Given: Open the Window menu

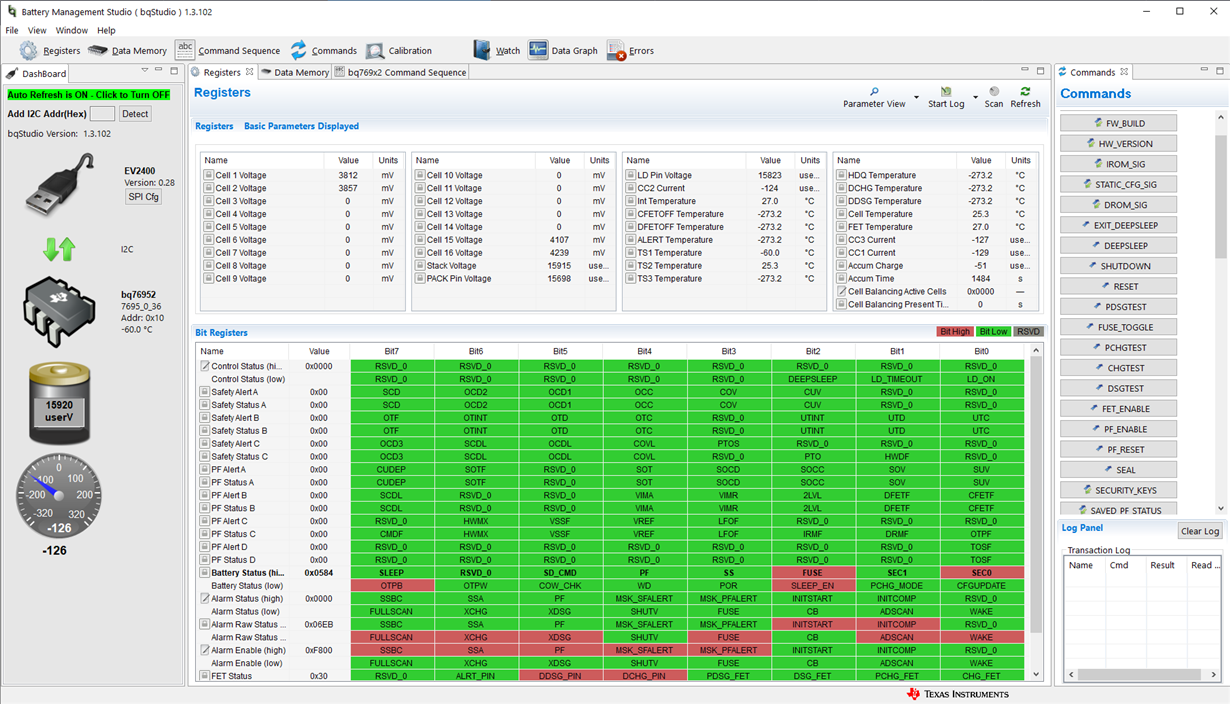Looking at the screenshot, I should (x=72, y=31).
